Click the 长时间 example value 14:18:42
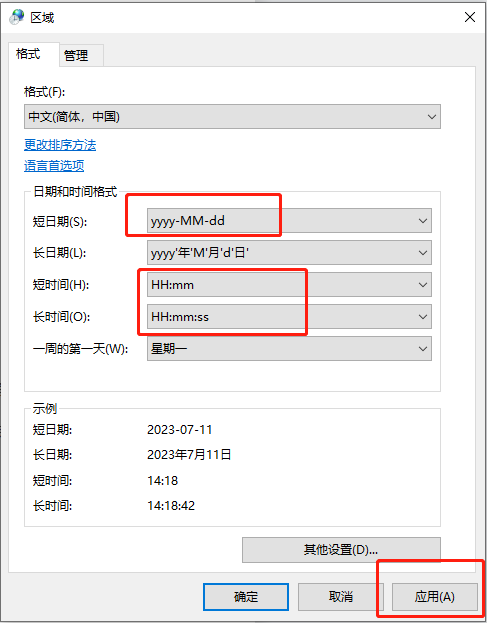This screenshot has width=487, height=623. pyautogui.click(x=171, y=506)
